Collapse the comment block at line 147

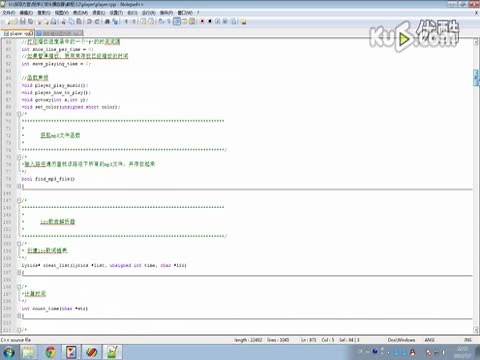pos(19,200)
